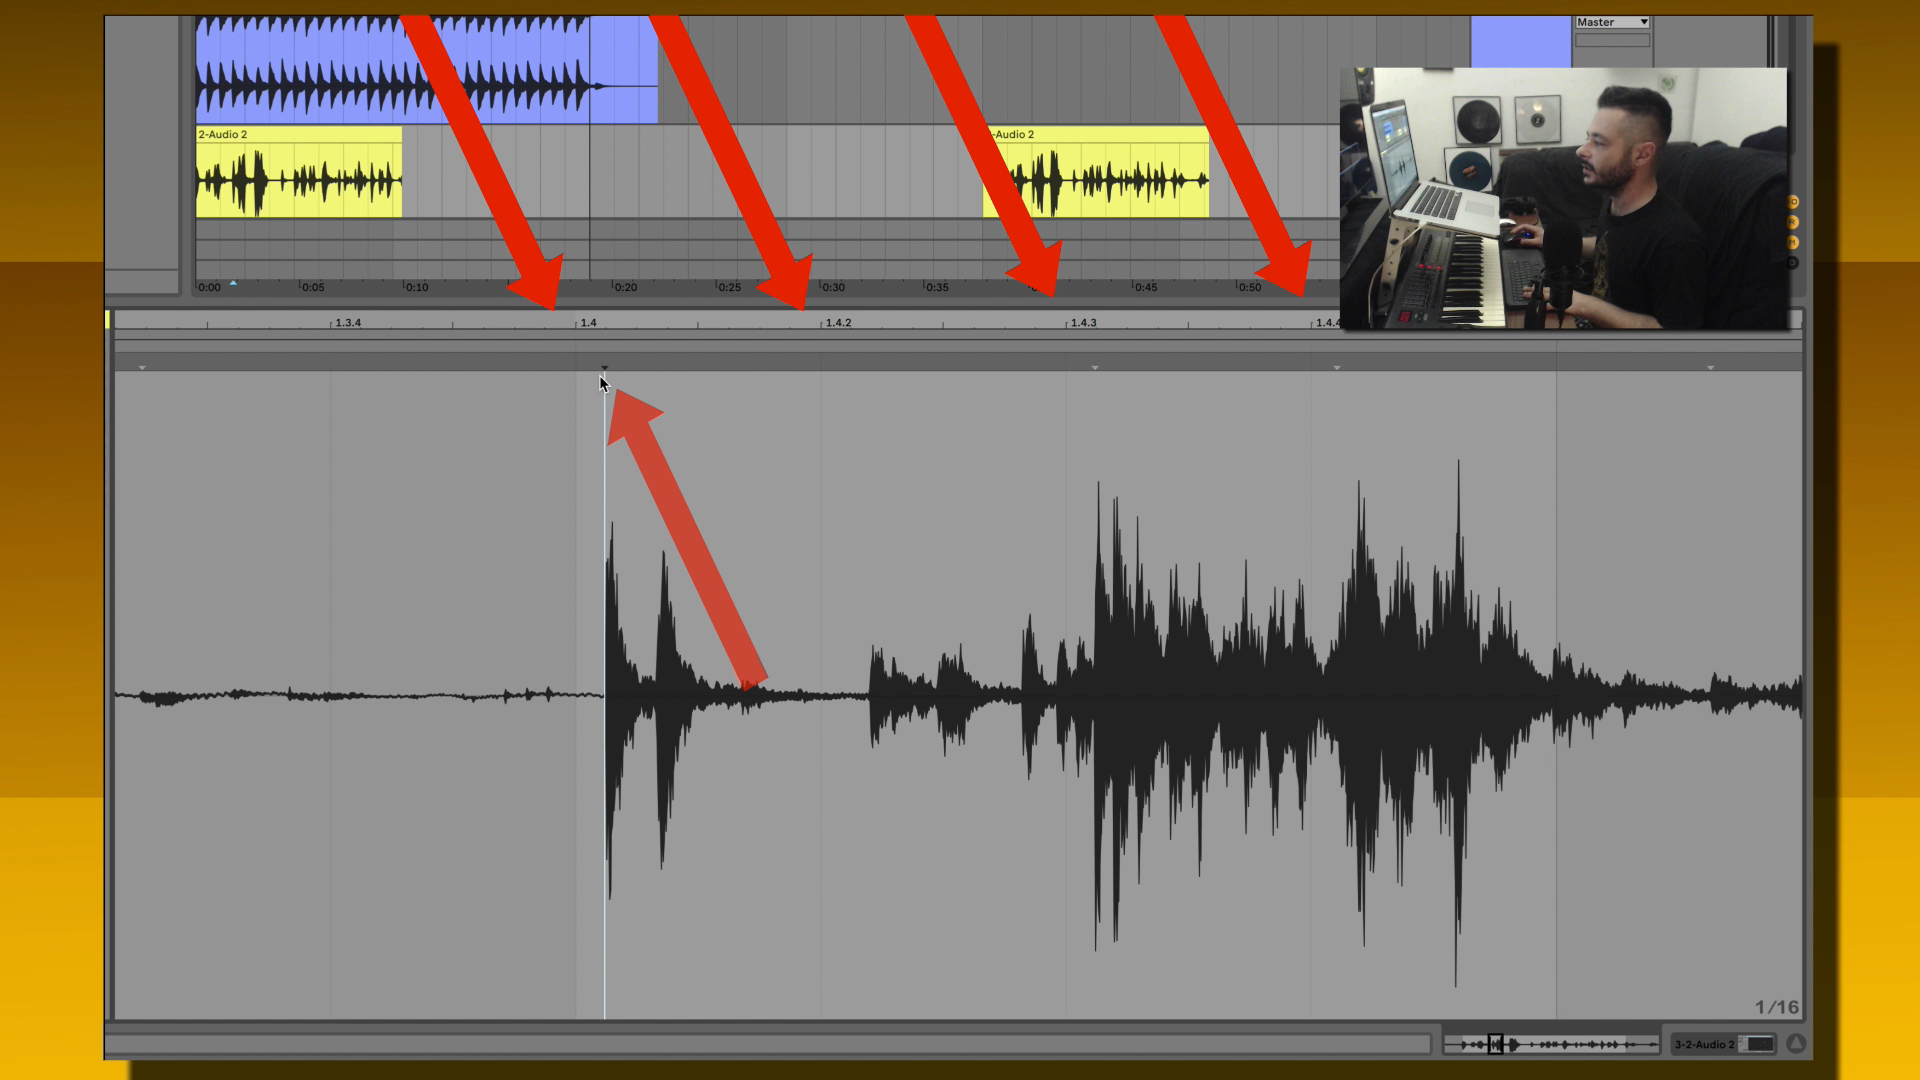
Task: Click the orange M mixer section toggle
Action: click(x=1793, y=243)
